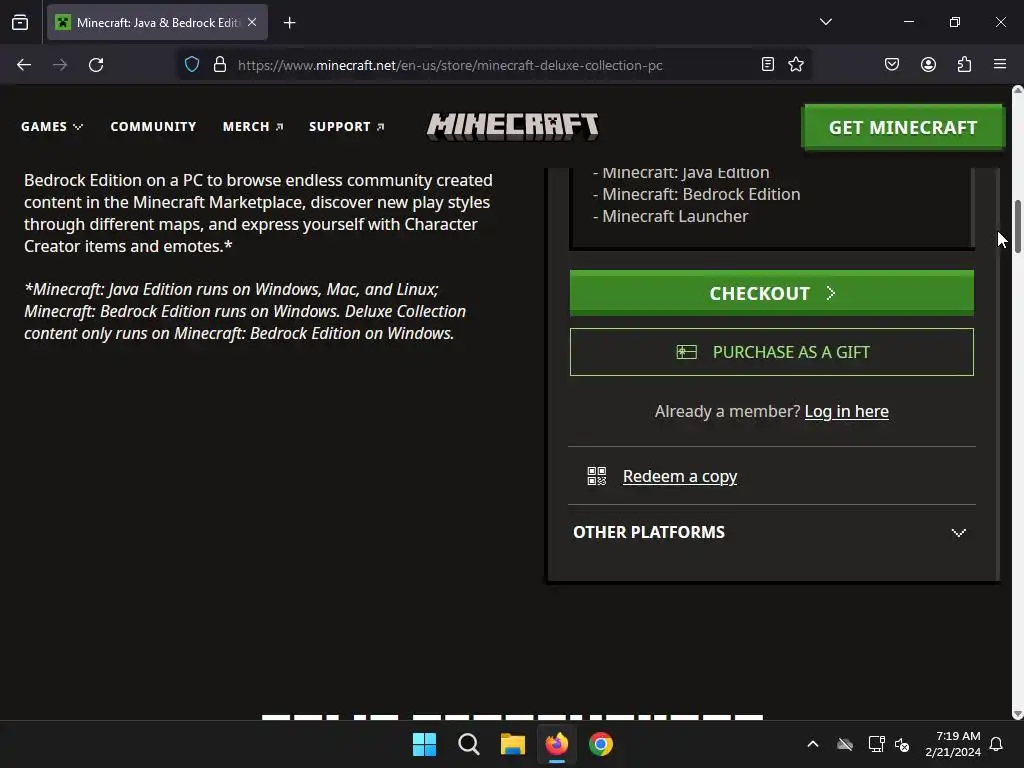This screenshot has height=768, width=1024.
Task: Go back to previous page
Action: pos(24,65)
